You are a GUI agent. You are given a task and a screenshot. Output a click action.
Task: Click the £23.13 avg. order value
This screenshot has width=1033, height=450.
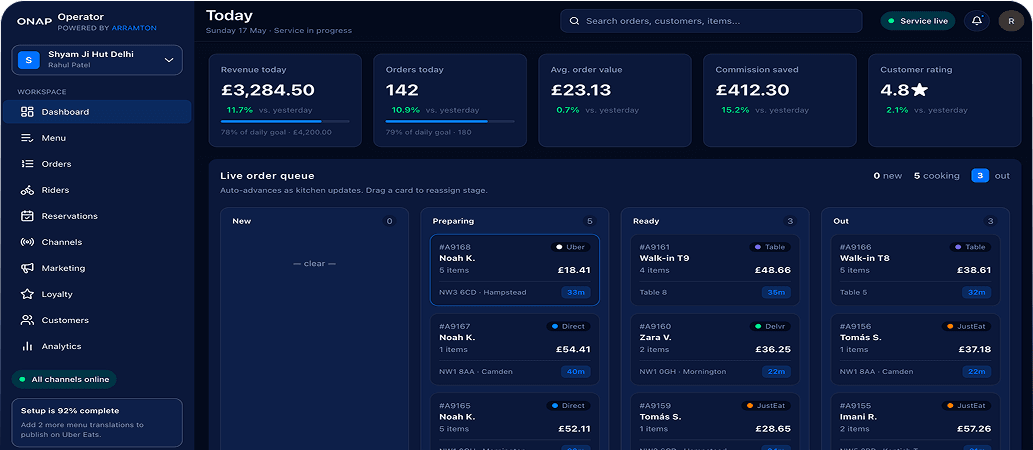[x=581, y=90]
